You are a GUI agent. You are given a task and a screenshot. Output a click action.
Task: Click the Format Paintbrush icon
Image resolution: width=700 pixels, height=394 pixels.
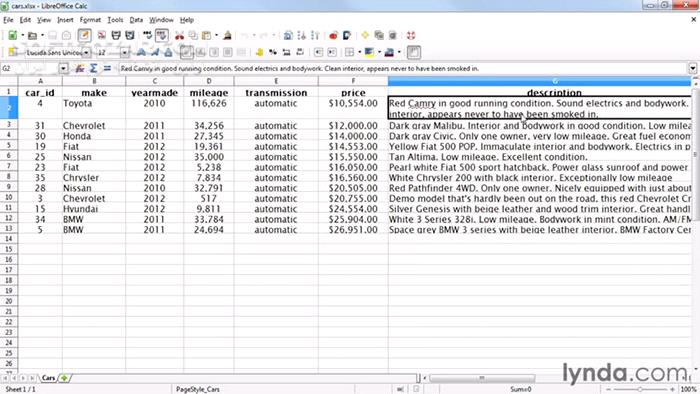[x=227, y=35]
